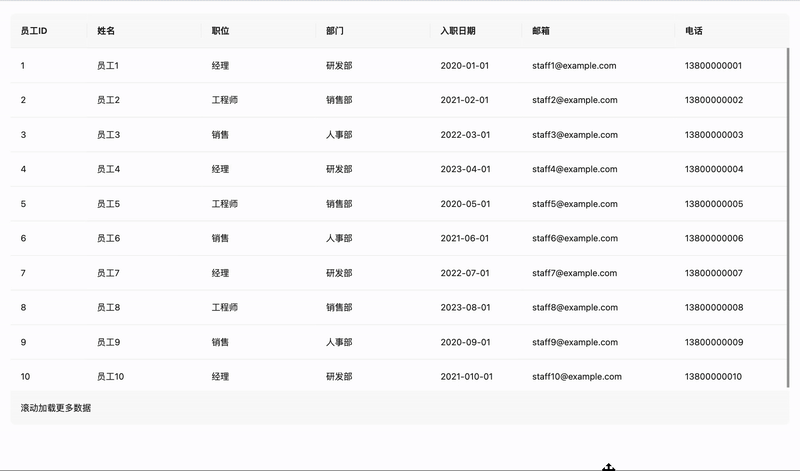Viewport: 800px width, 471px height.
Task: Click email staff4@example.com
Action: [574, 169]
